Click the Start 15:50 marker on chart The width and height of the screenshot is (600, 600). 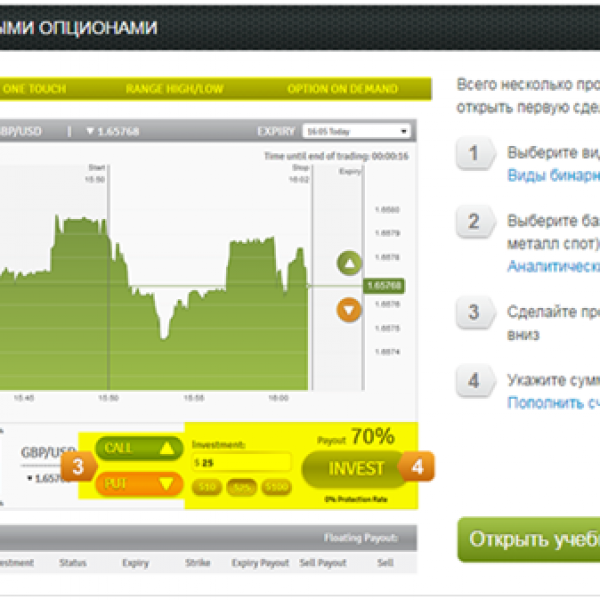[96, 173]
